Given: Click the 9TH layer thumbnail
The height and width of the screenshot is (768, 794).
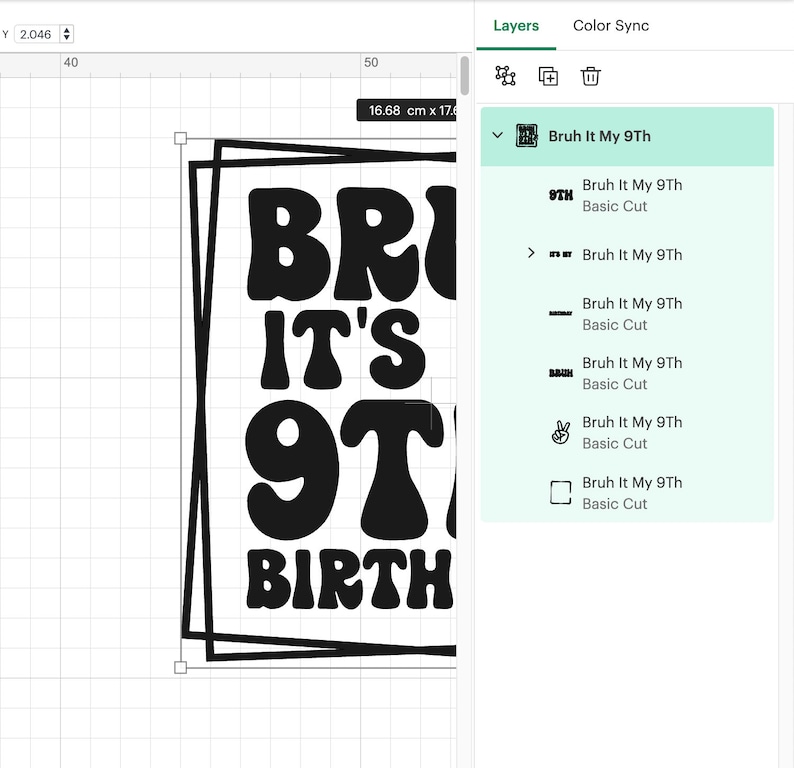Looking at the screenshot, I should [x=561, y=195].
